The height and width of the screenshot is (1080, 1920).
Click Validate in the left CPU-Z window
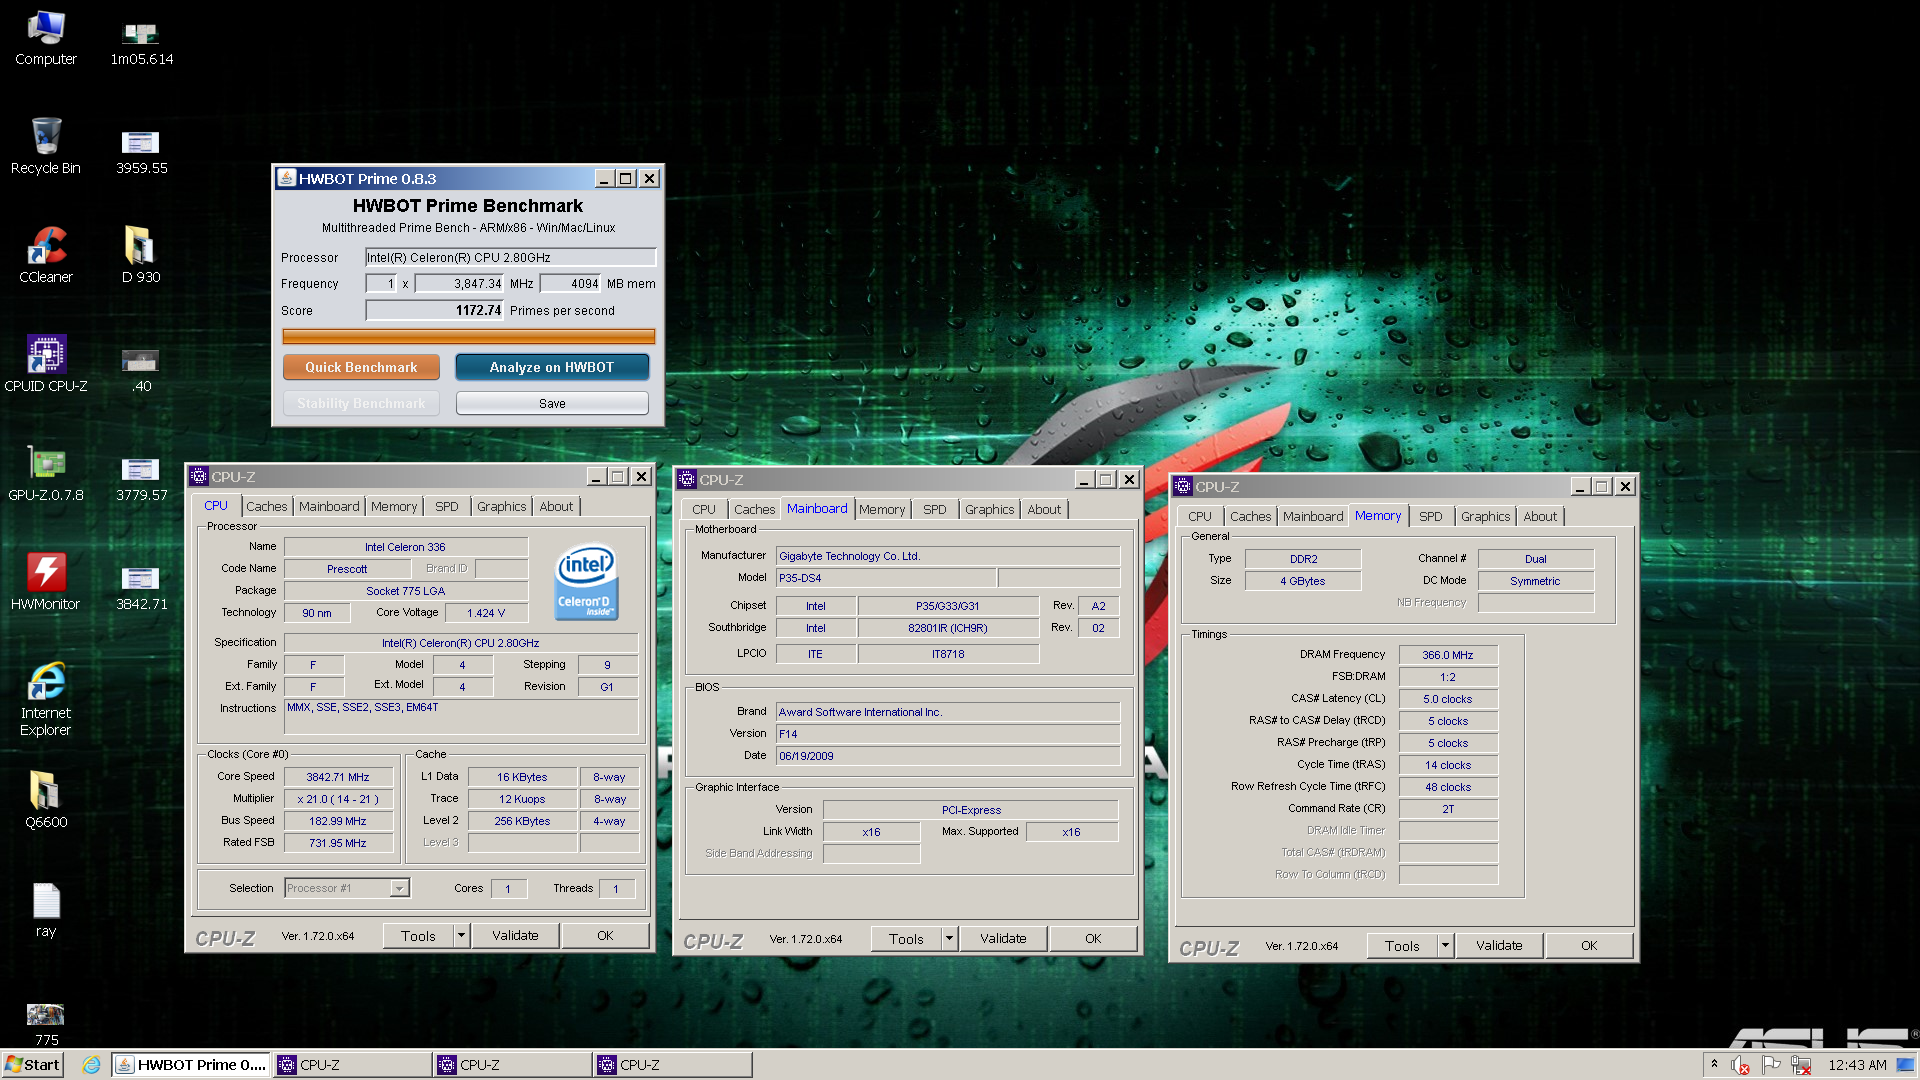[515, 936]
